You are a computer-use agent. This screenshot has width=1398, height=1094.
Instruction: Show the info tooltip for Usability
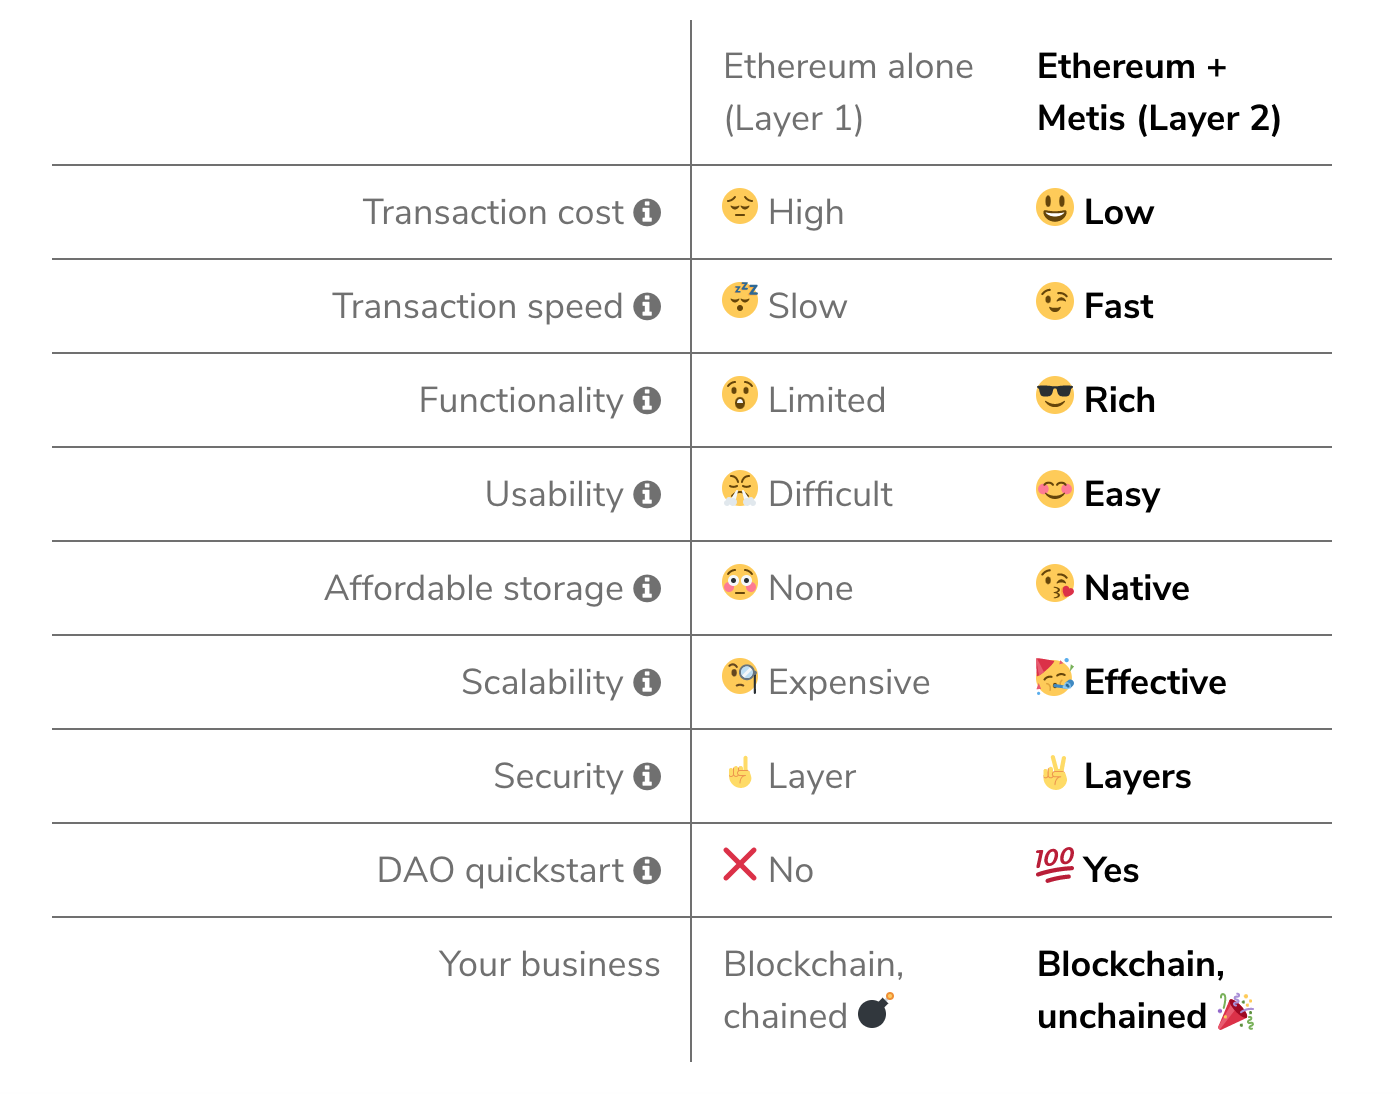pyautogui.click(x=647, y=494)
